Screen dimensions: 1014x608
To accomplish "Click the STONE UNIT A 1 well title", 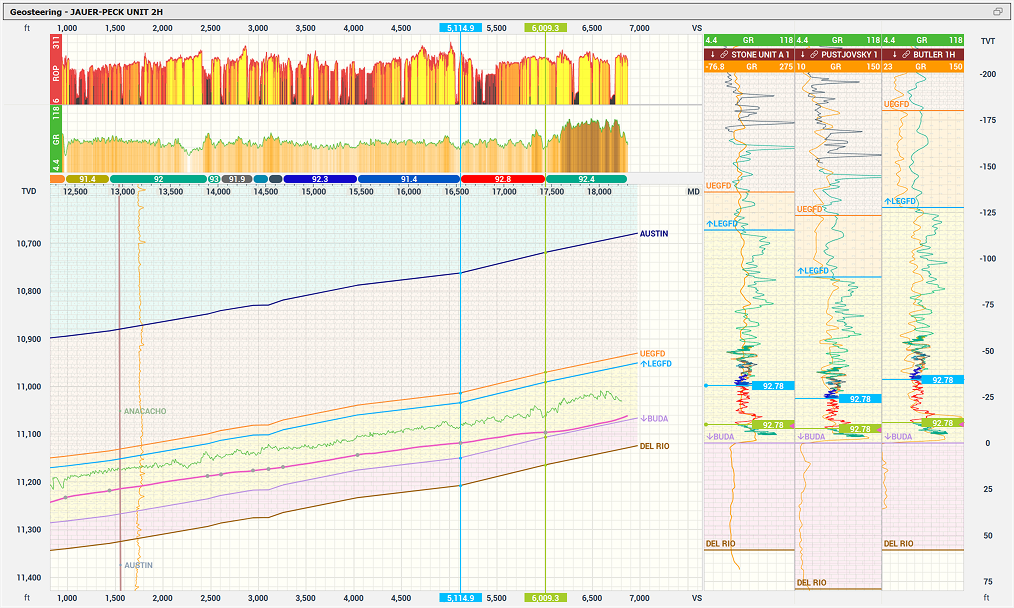I will pos(760,54).
